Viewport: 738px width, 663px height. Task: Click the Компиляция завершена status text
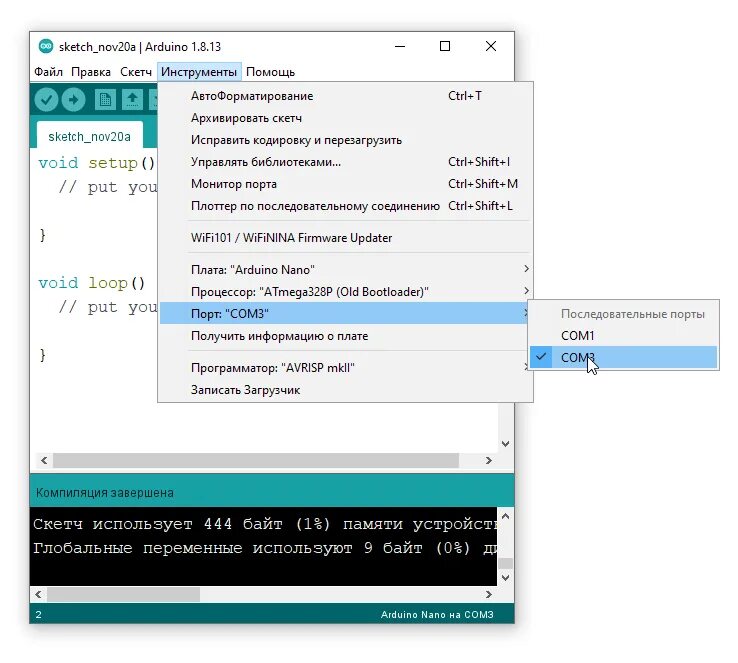click(x=104, y=493)
